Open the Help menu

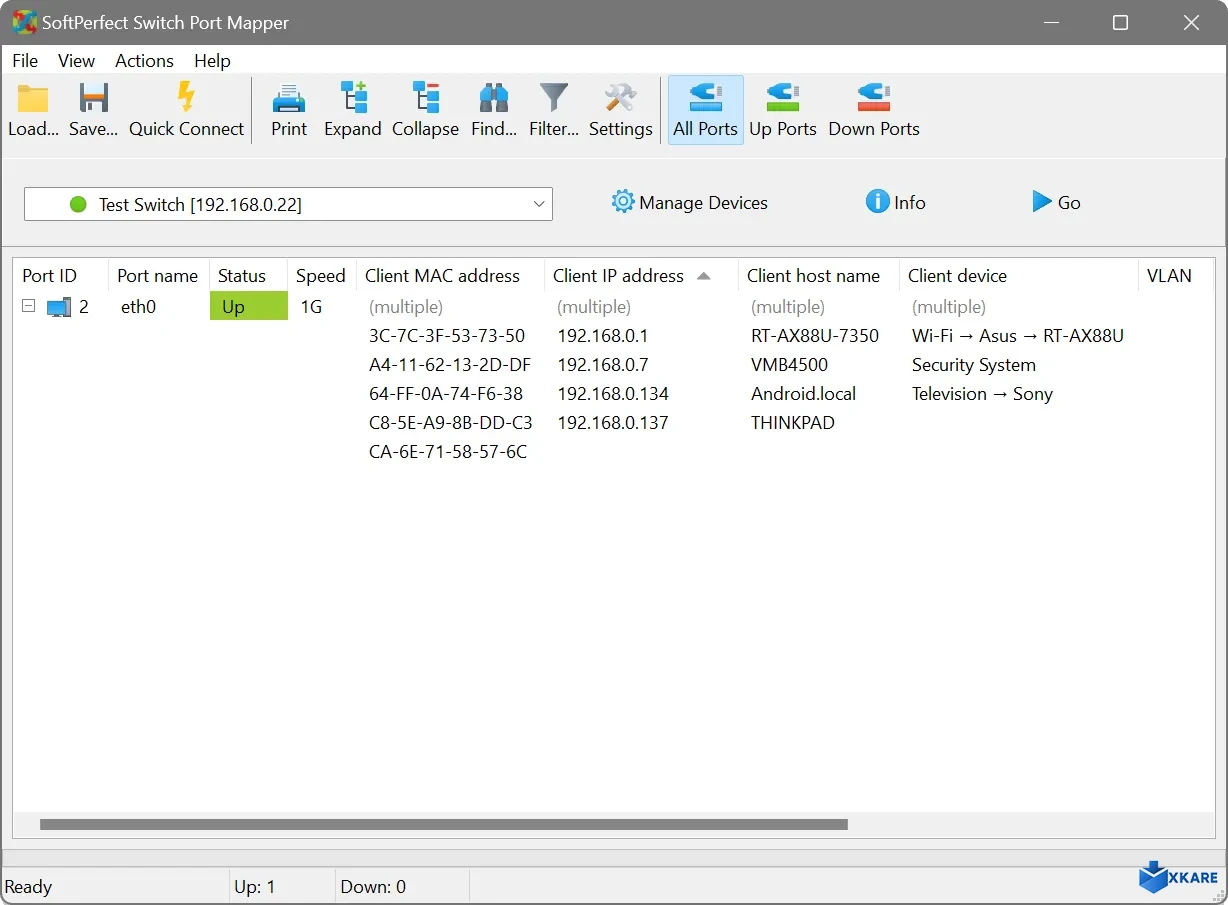(212, 61)
